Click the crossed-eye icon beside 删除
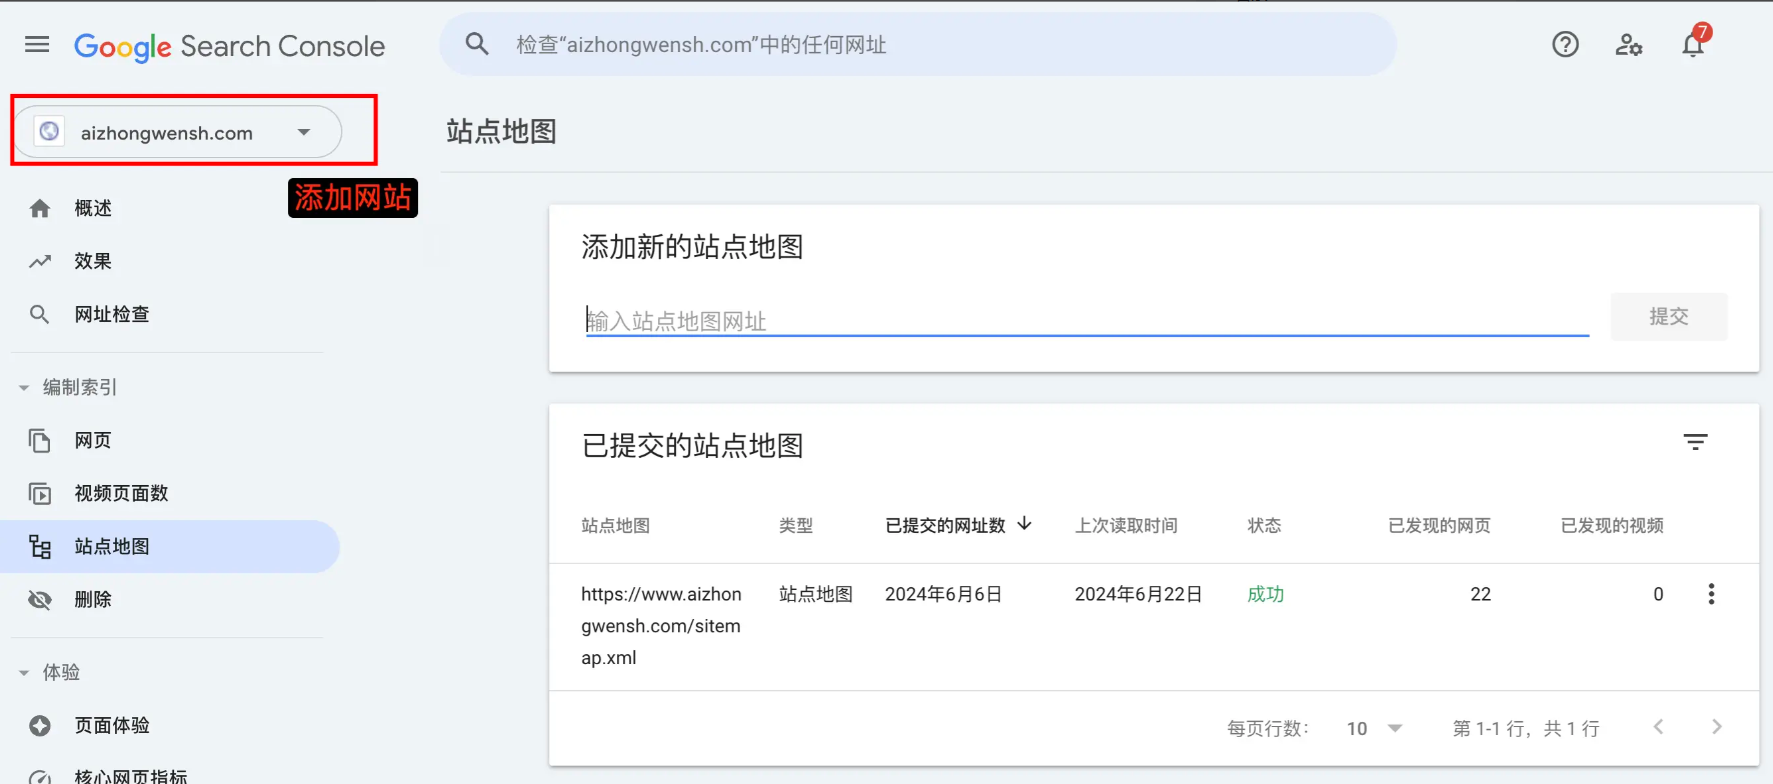 pos(40,599)
